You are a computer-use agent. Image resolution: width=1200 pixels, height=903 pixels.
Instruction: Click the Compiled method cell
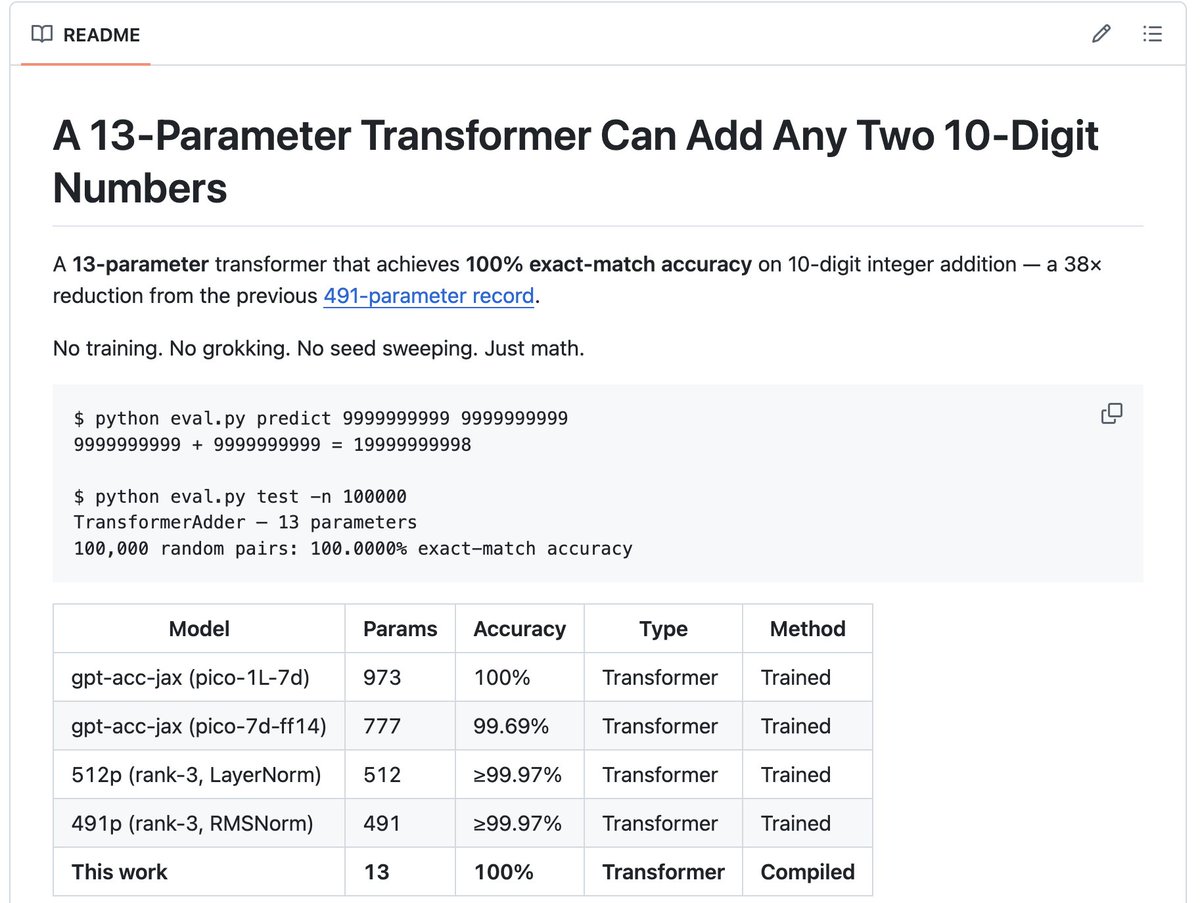click(x=807, y=872)
